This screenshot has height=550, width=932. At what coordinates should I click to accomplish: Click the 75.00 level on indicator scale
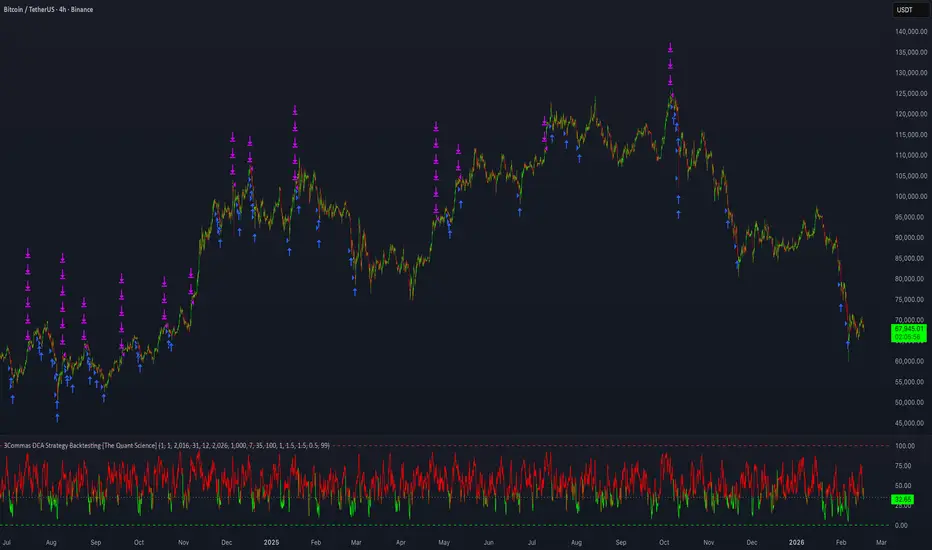pyautogui.click(x=904, y=466)
